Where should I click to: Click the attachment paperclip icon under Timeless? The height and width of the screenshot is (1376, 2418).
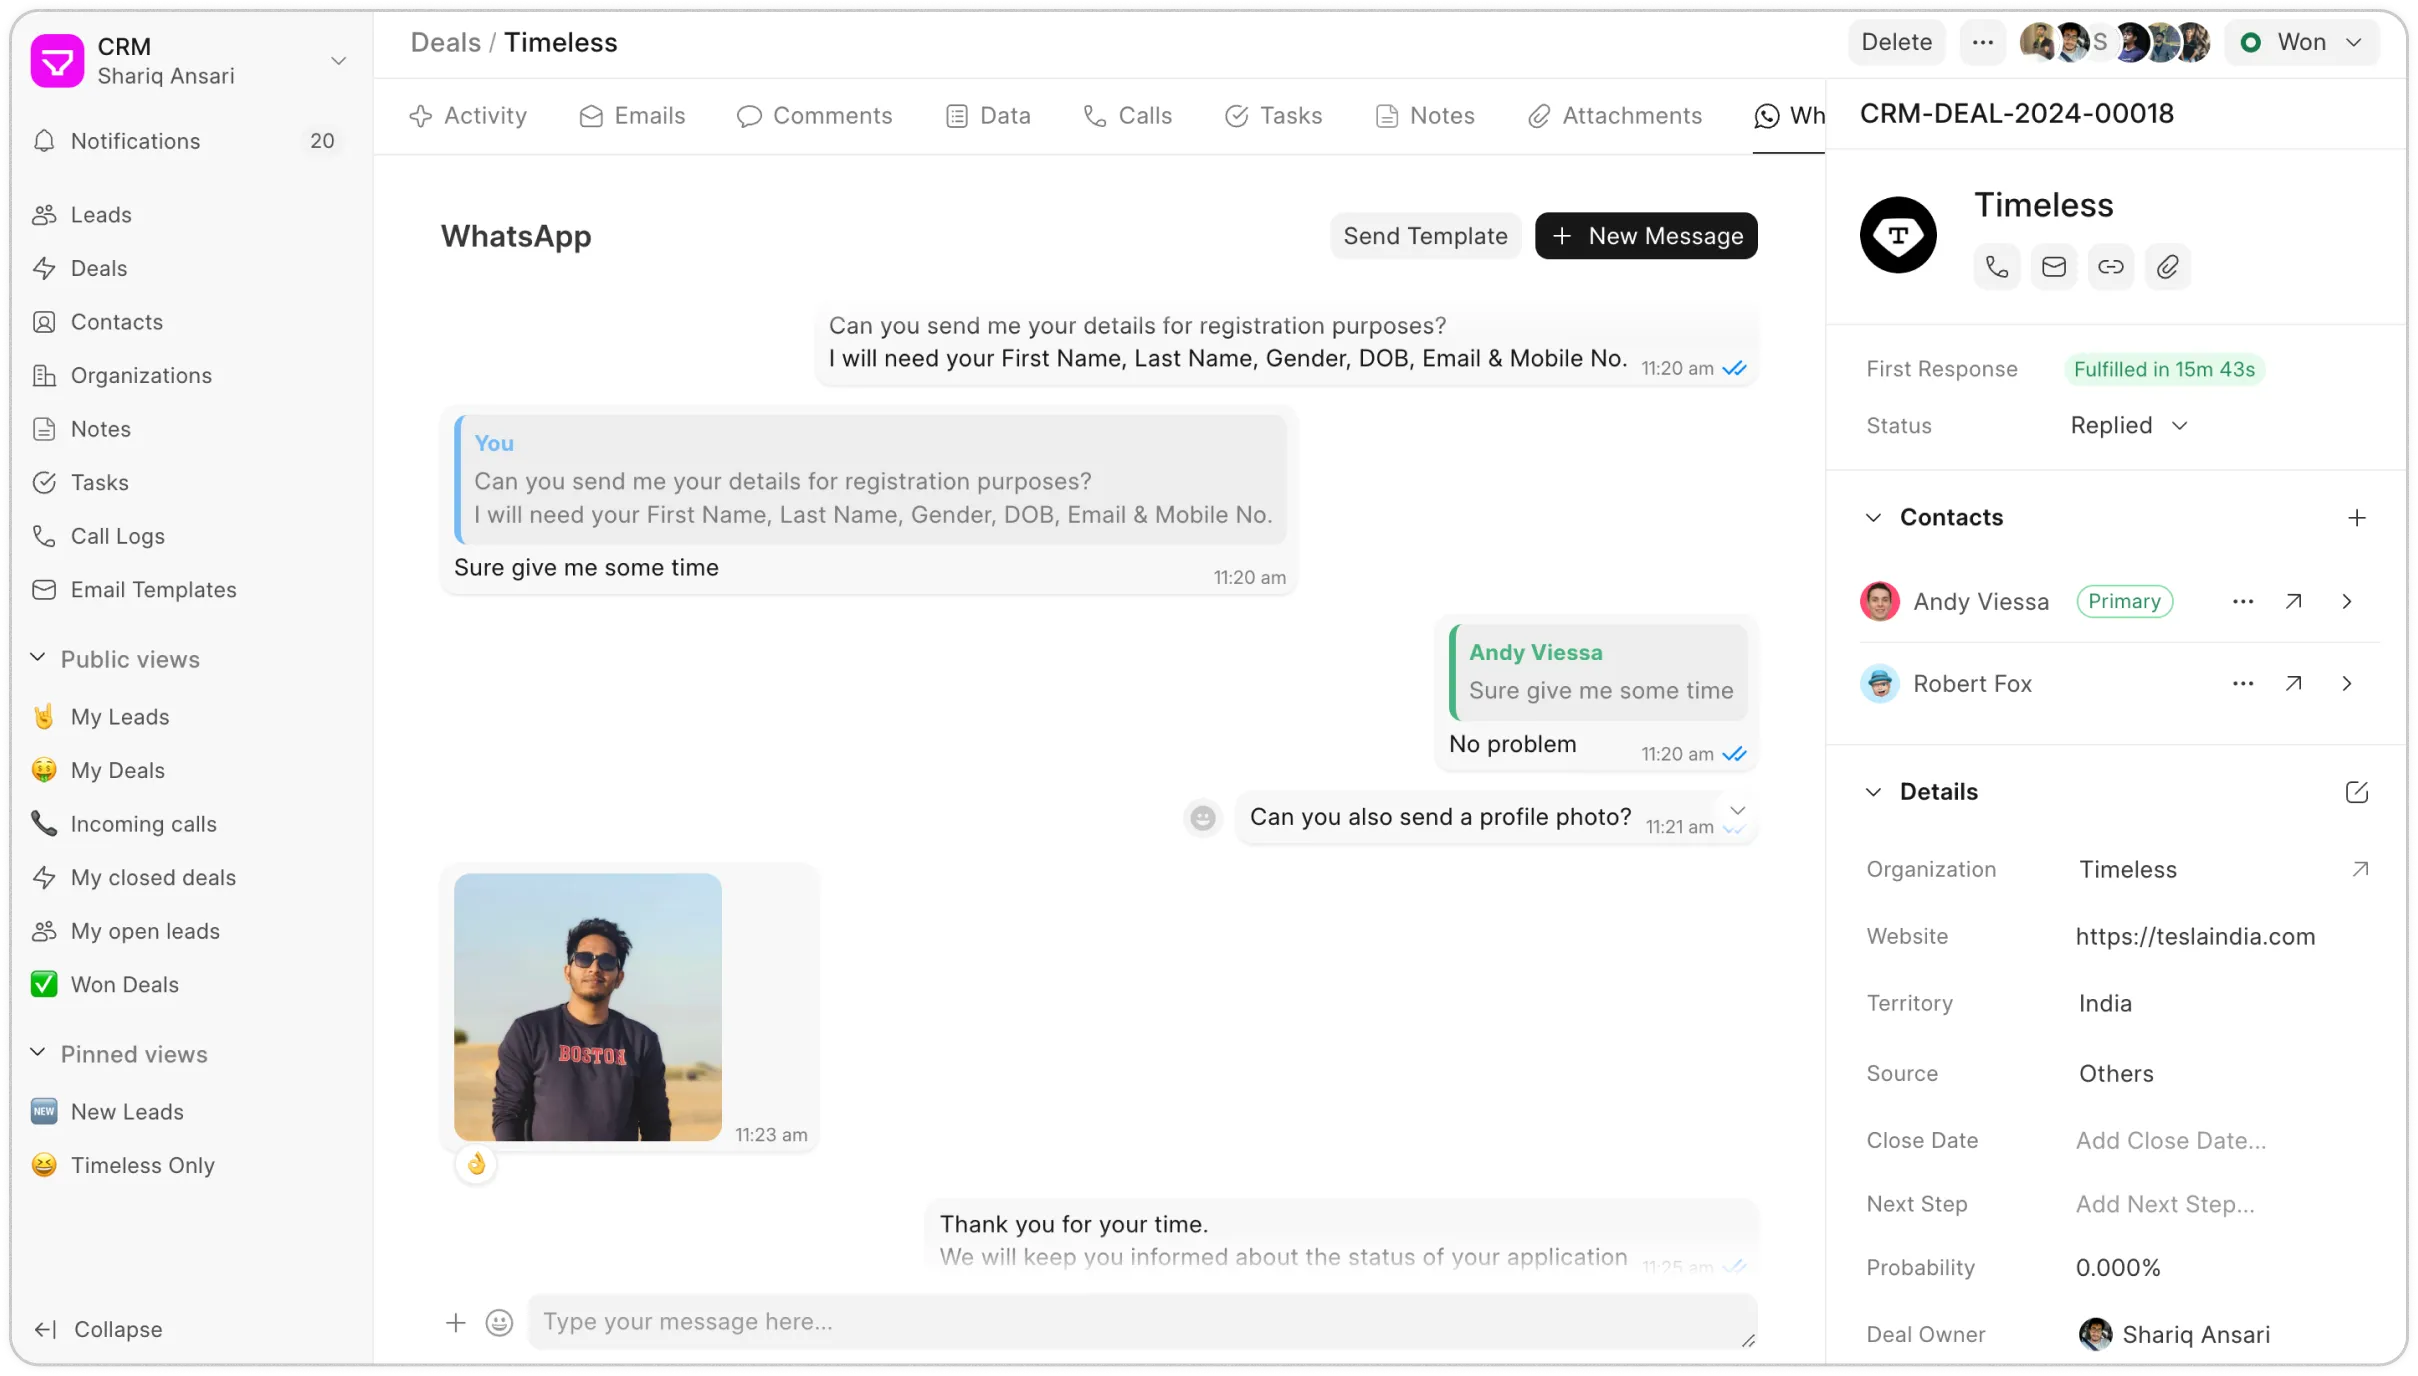click(x=2168, y=267)
